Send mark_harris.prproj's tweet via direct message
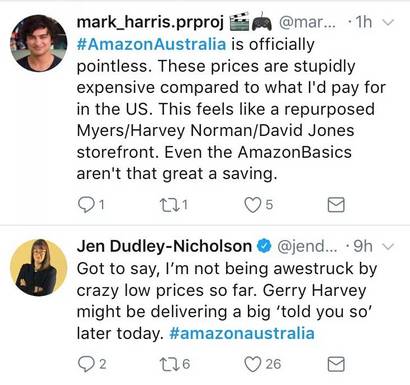Screen dimensions: 410x385 point(336,205)
